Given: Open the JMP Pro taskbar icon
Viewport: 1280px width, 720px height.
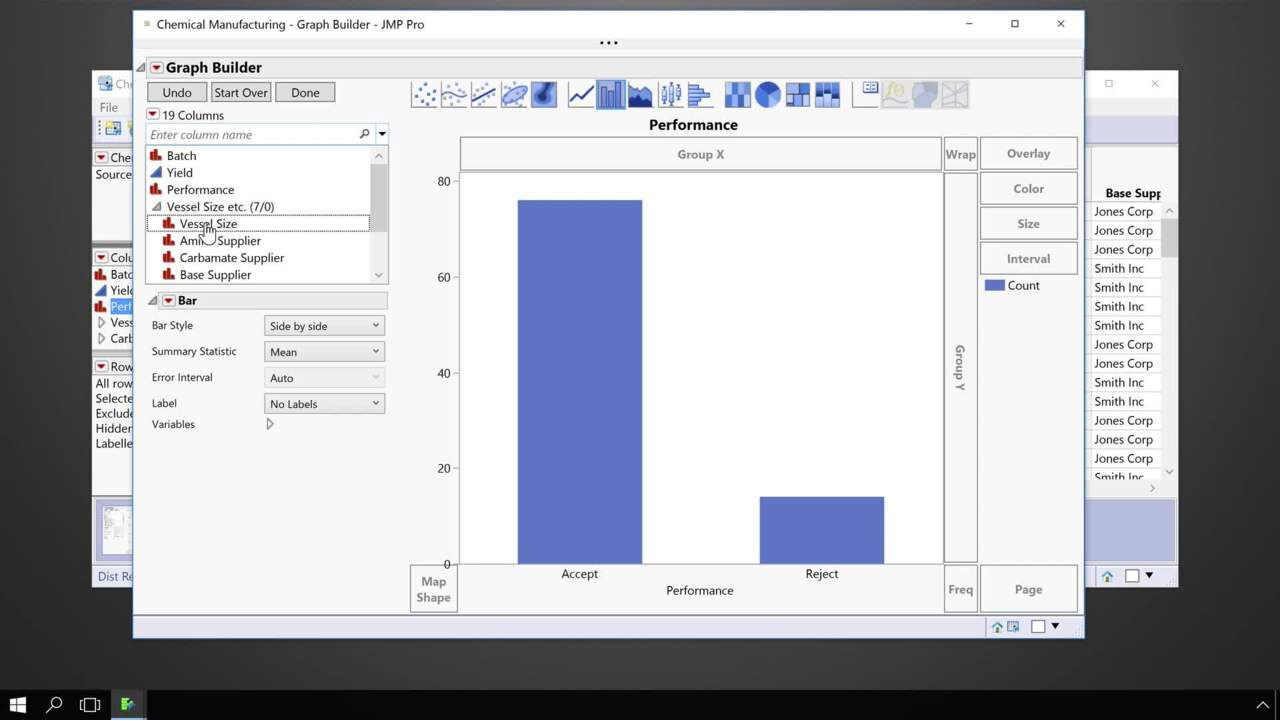Looking at the screenshot, I should pos(127,704).
